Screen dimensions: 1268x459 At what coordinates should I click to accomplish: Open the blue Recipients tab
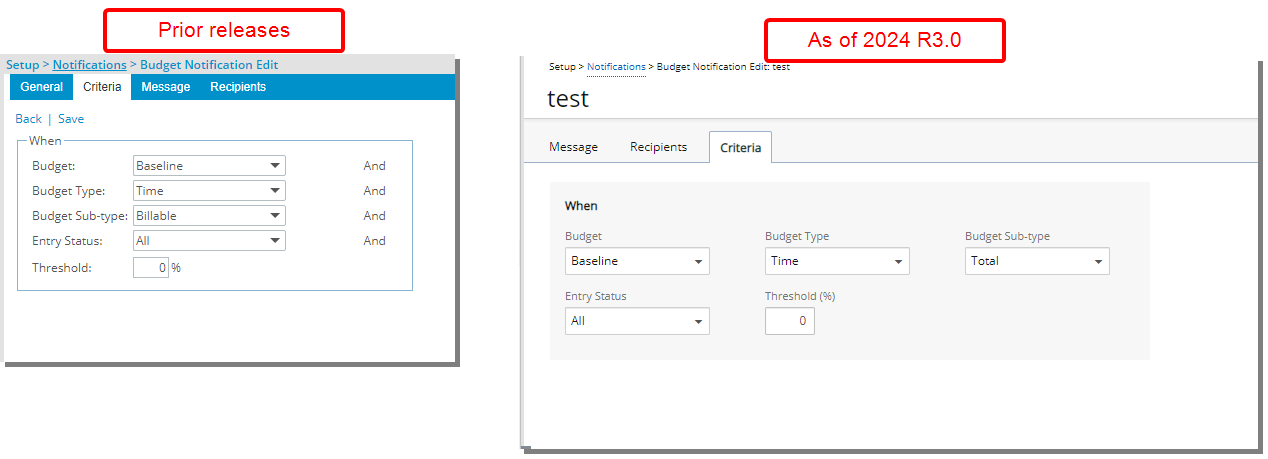click(238, 87)
